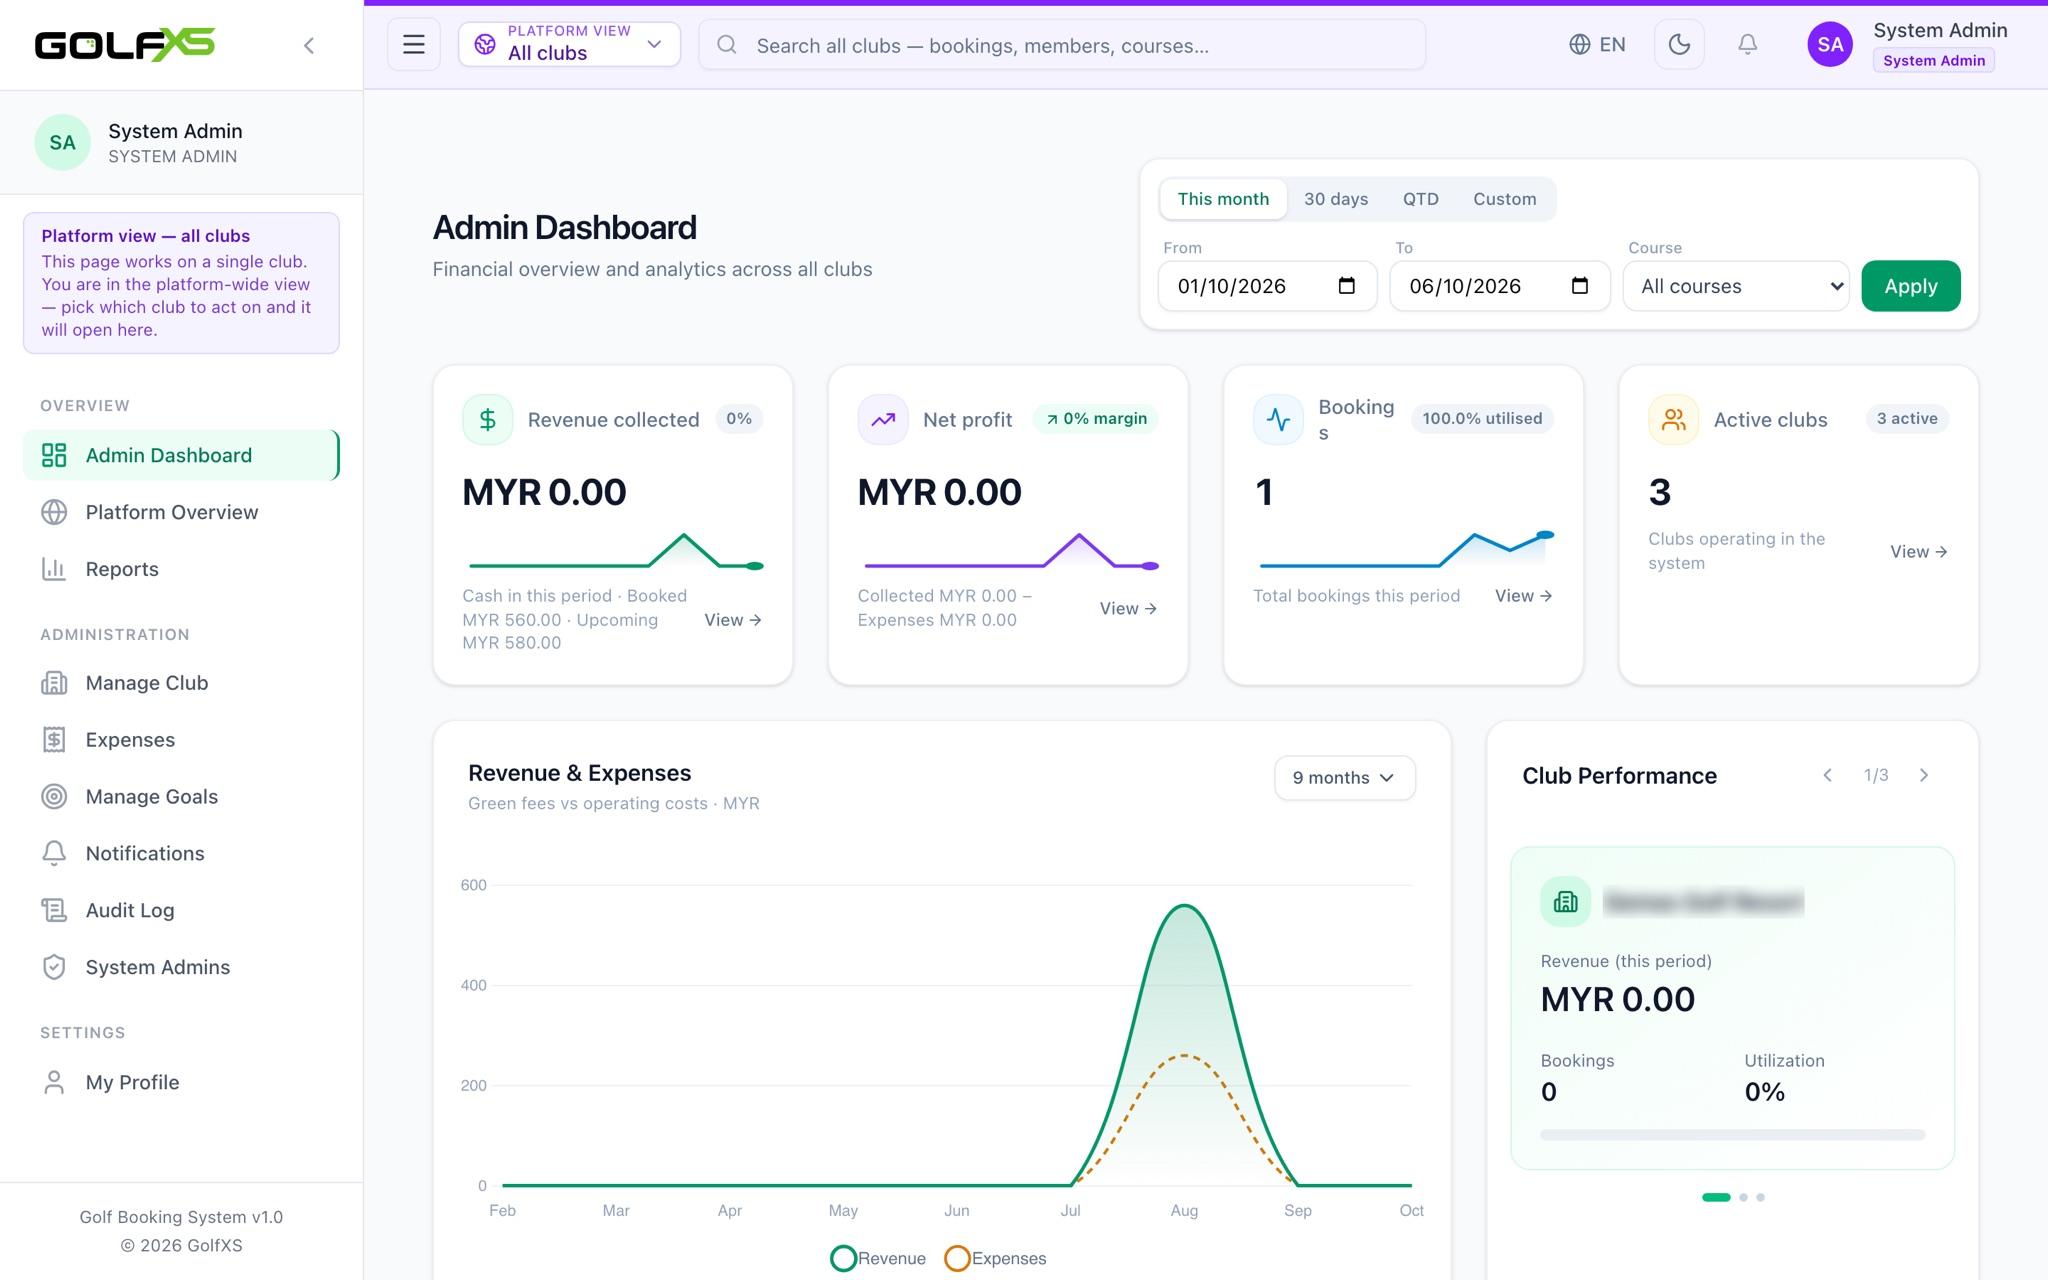Click the search magnifier icon

tap(727, 45)
